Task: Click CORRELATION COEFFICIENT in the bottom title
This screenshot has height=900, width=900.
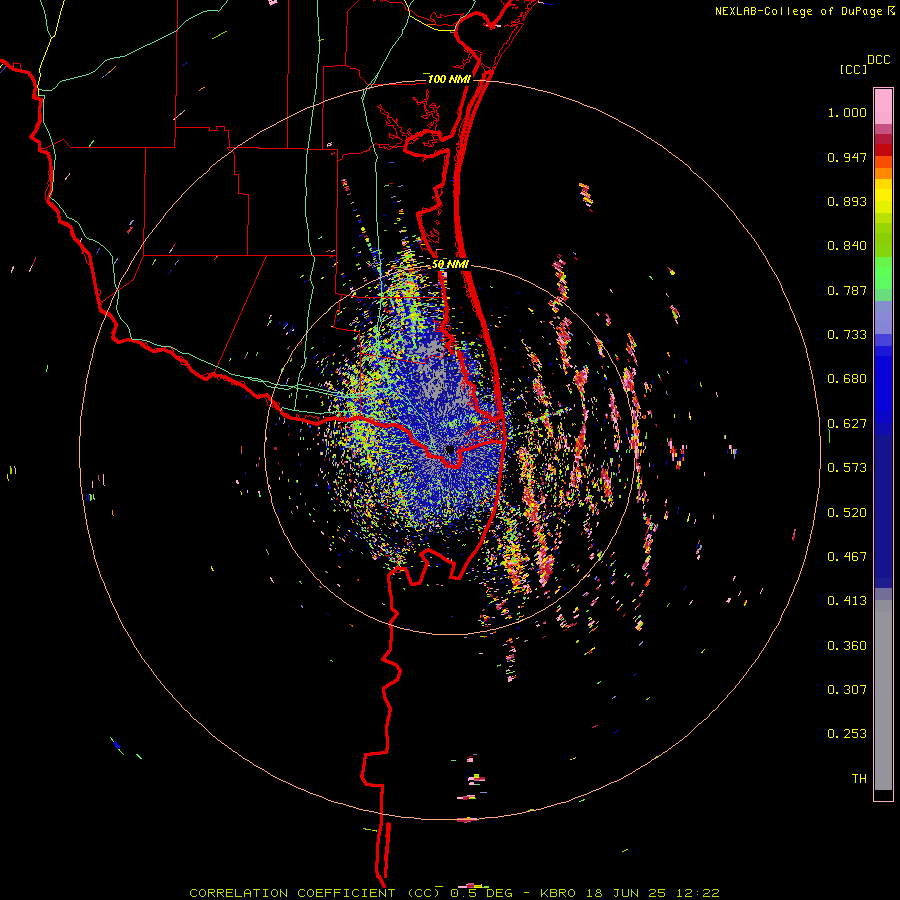Action: click(x=292, y=893)
